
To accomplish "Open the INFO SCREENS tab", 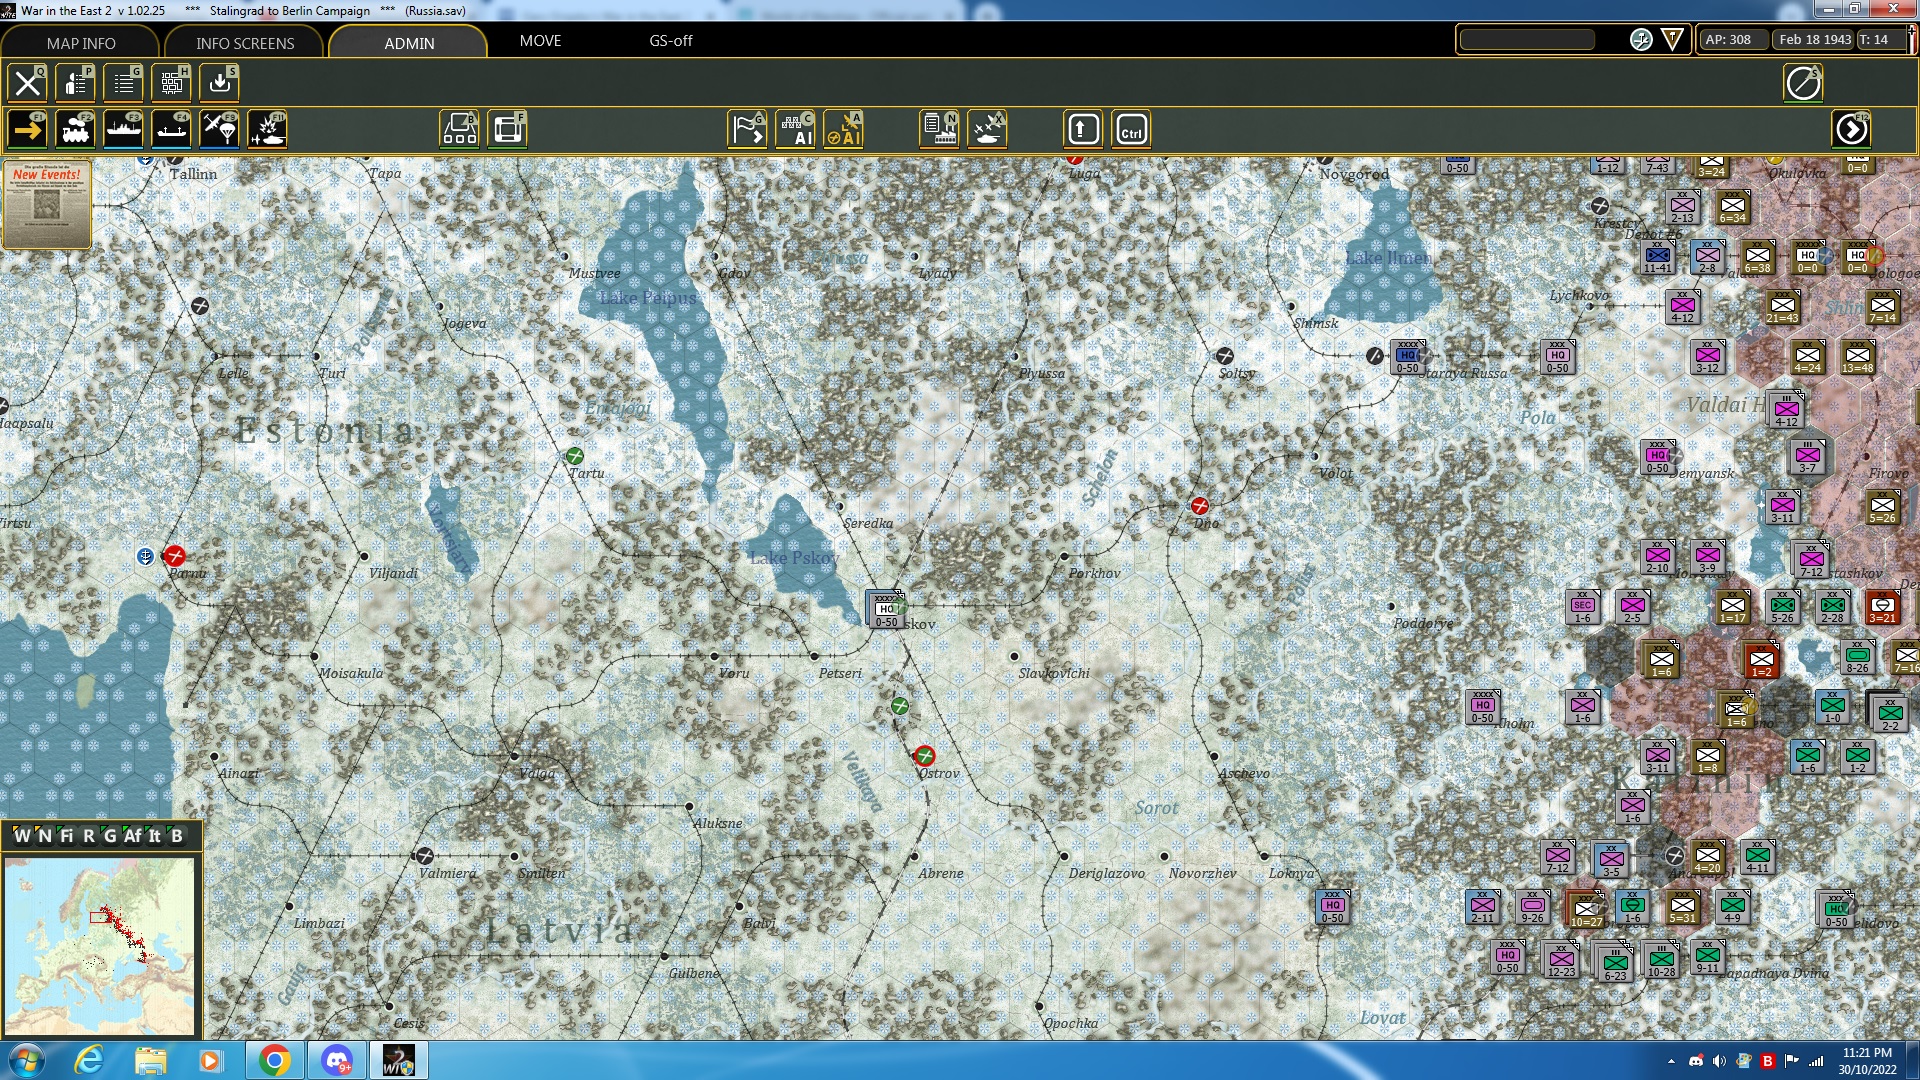I will coord(245,43).
